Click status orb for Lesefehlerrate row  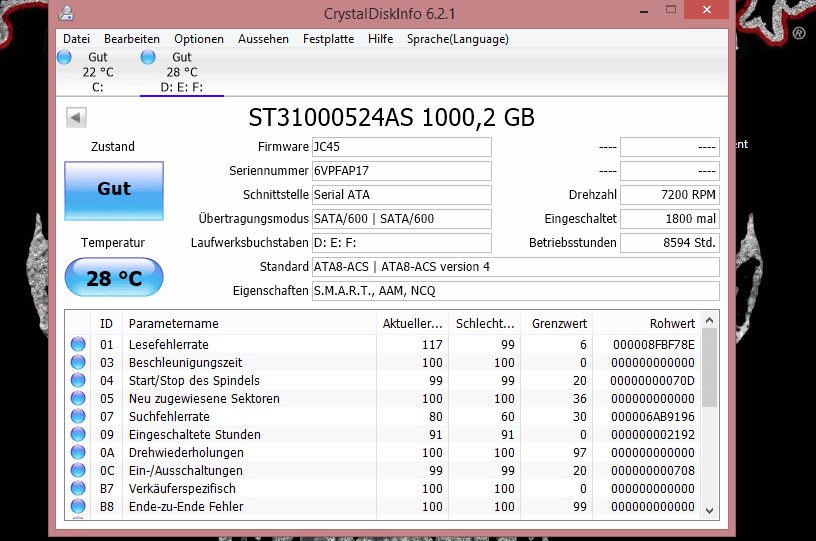pyautogui.click(x=78, y=344)
